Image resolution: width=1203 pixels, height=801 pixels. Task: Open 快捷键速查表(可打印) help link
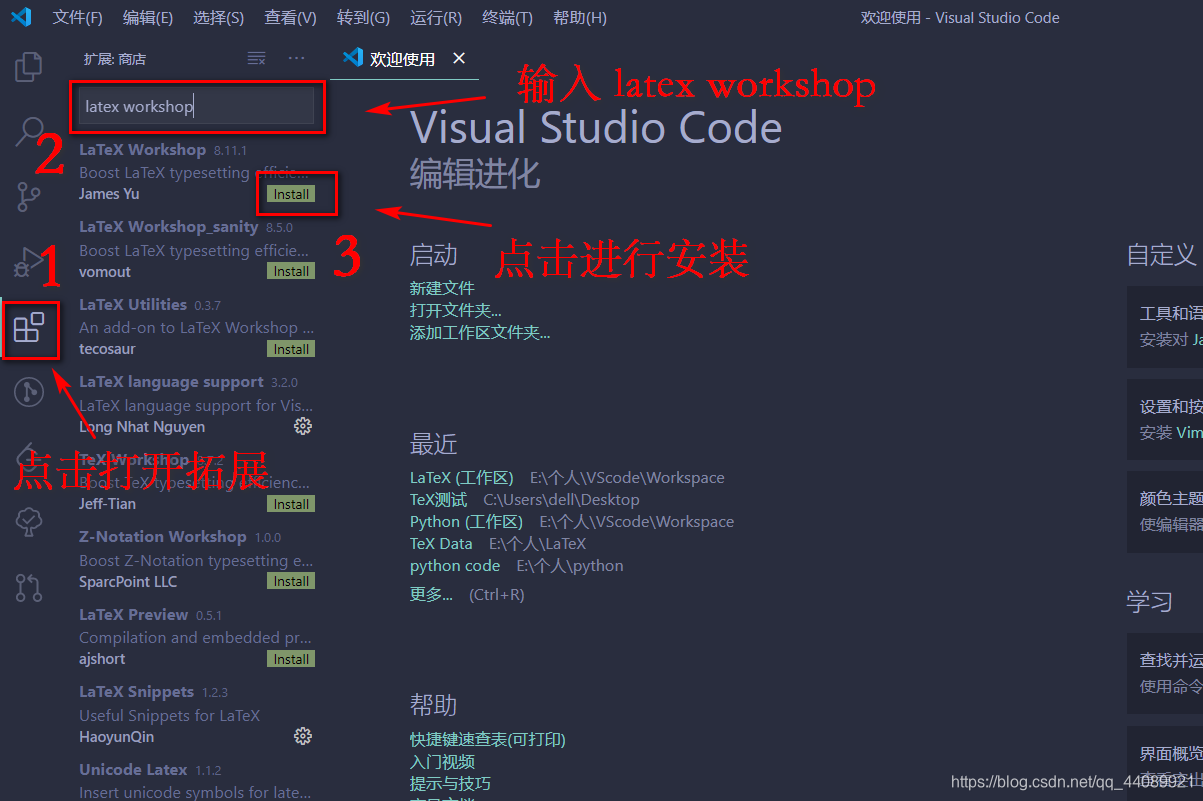tap(488, 739)
